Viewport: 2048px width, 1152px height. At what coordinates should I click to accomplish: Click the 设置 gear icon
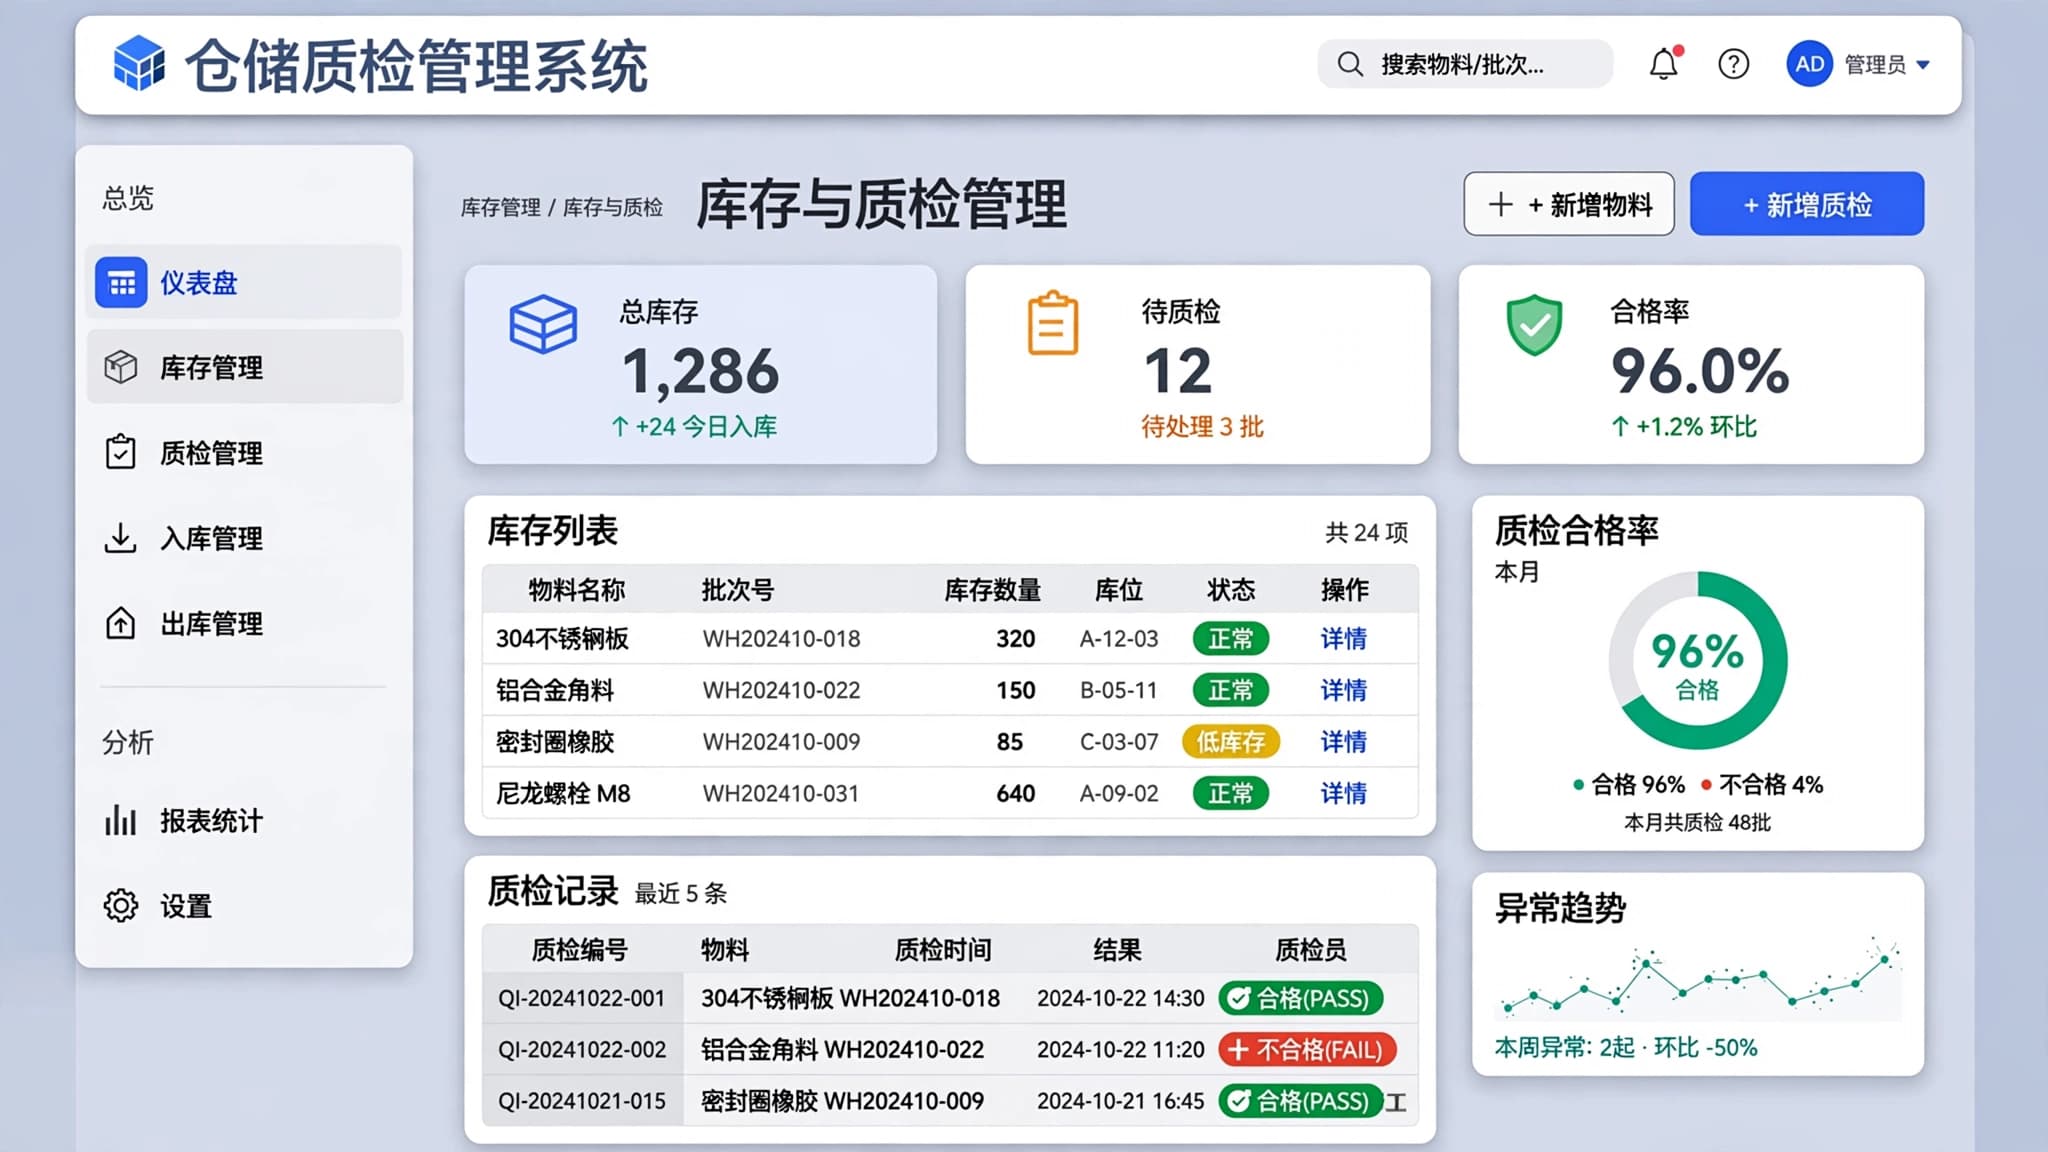pos(120,905)
